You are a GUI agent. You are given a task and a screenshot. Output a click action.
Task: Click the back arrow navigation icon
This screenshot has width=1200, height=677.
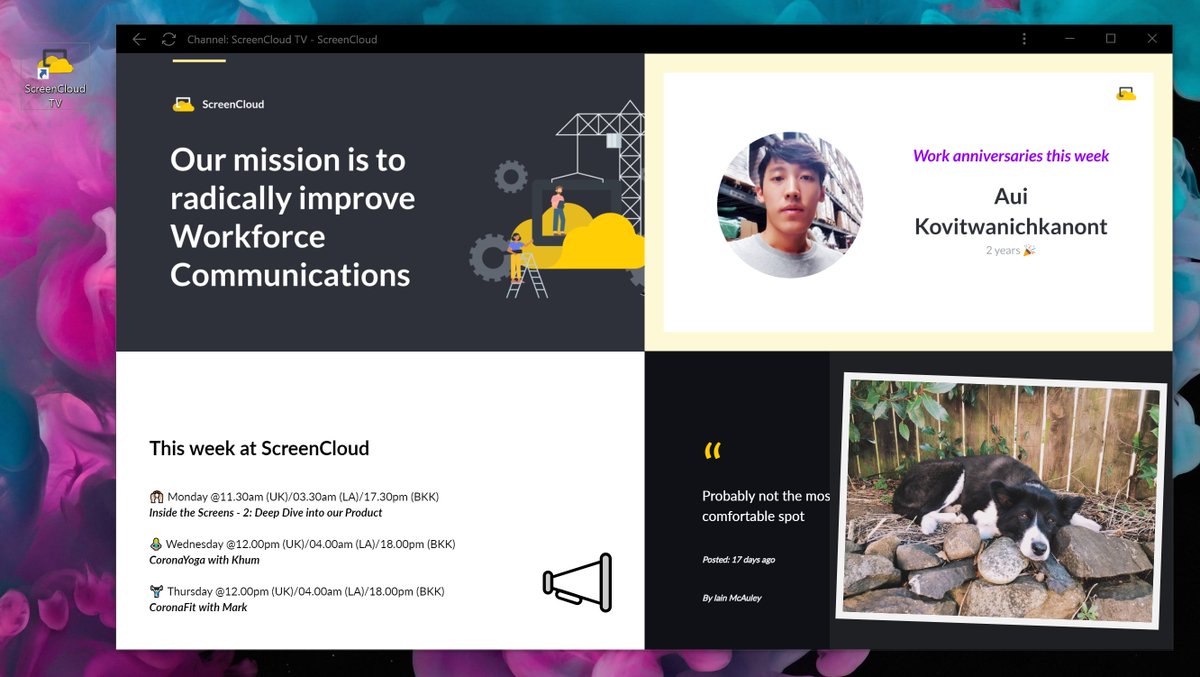pyautogui.click(x=138, y=39)
